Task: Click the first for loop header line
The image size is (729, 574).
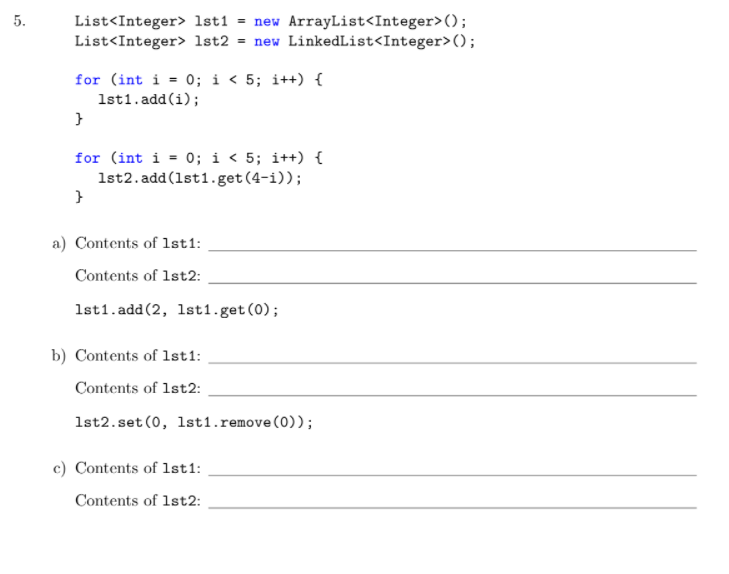Action: tap(199, 79)
